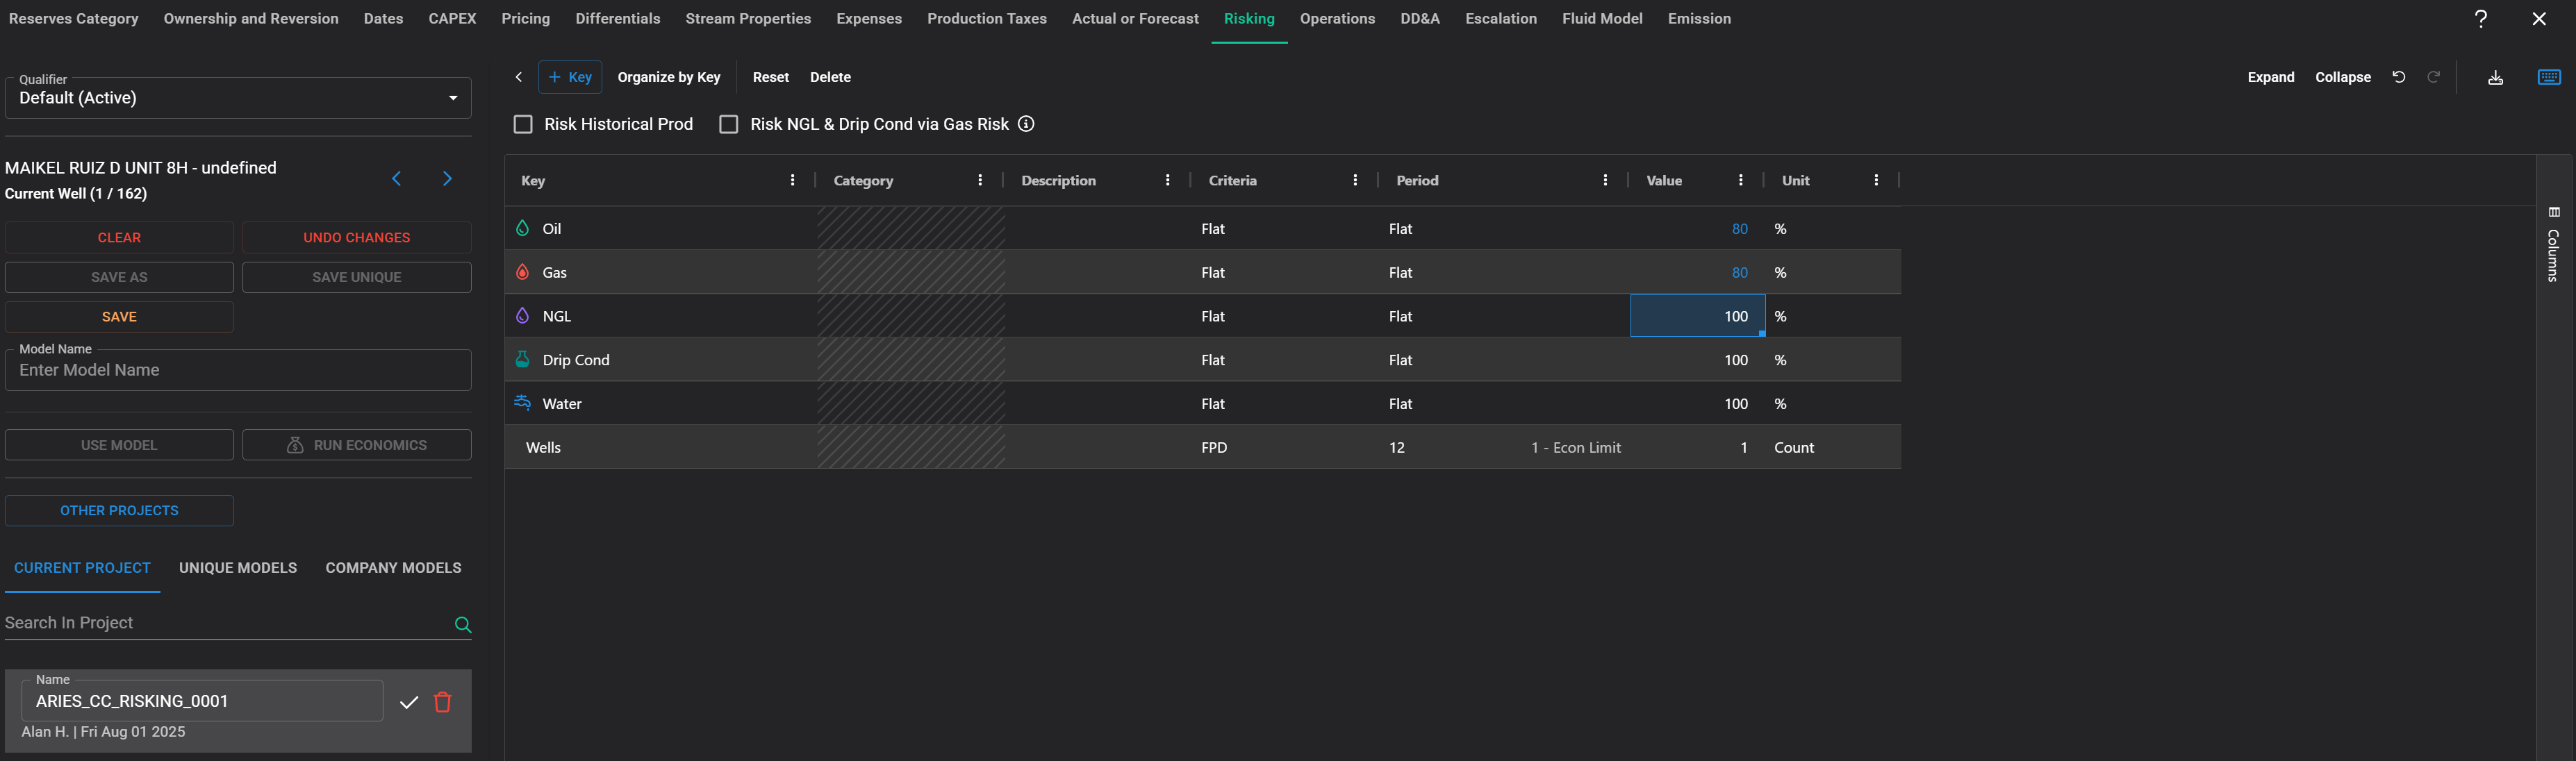Click the undo arrow icon

[x=2398, y=77]
